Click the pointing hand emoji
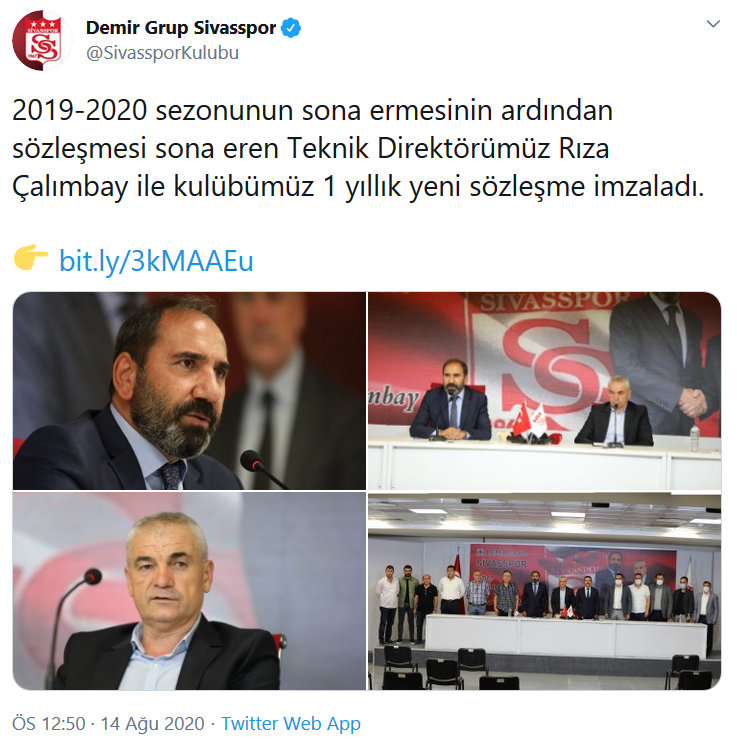The image size is (737, 745). pyautogui.click(x=30, y=257)
